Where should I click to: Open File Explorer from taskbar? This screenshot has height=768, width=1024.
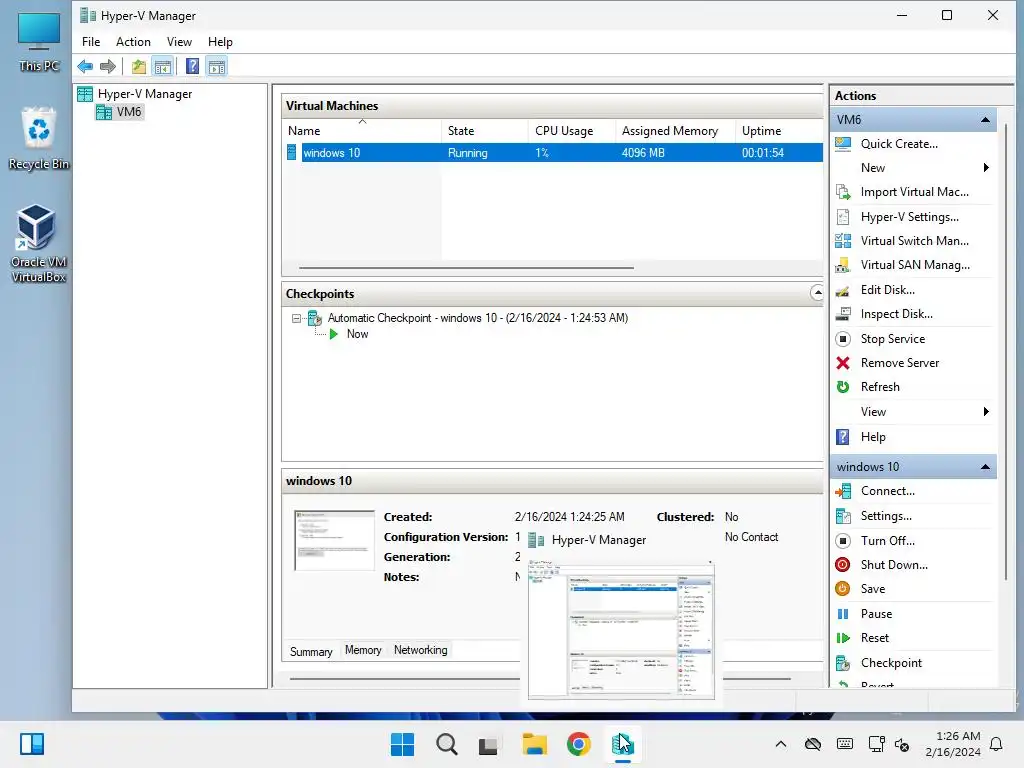pos(534,744)
